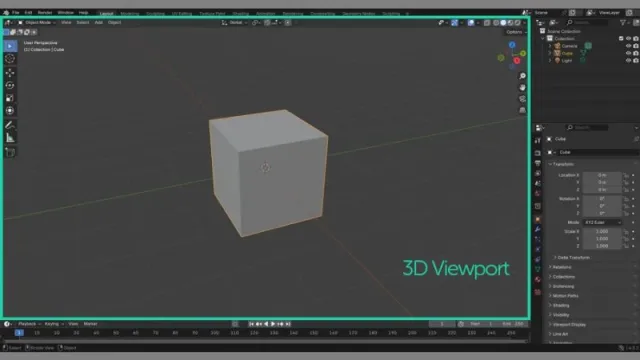This screenshot has width=640, height=360.
Task: Toggle the camera view icon
Action: (x=522, y=99)
